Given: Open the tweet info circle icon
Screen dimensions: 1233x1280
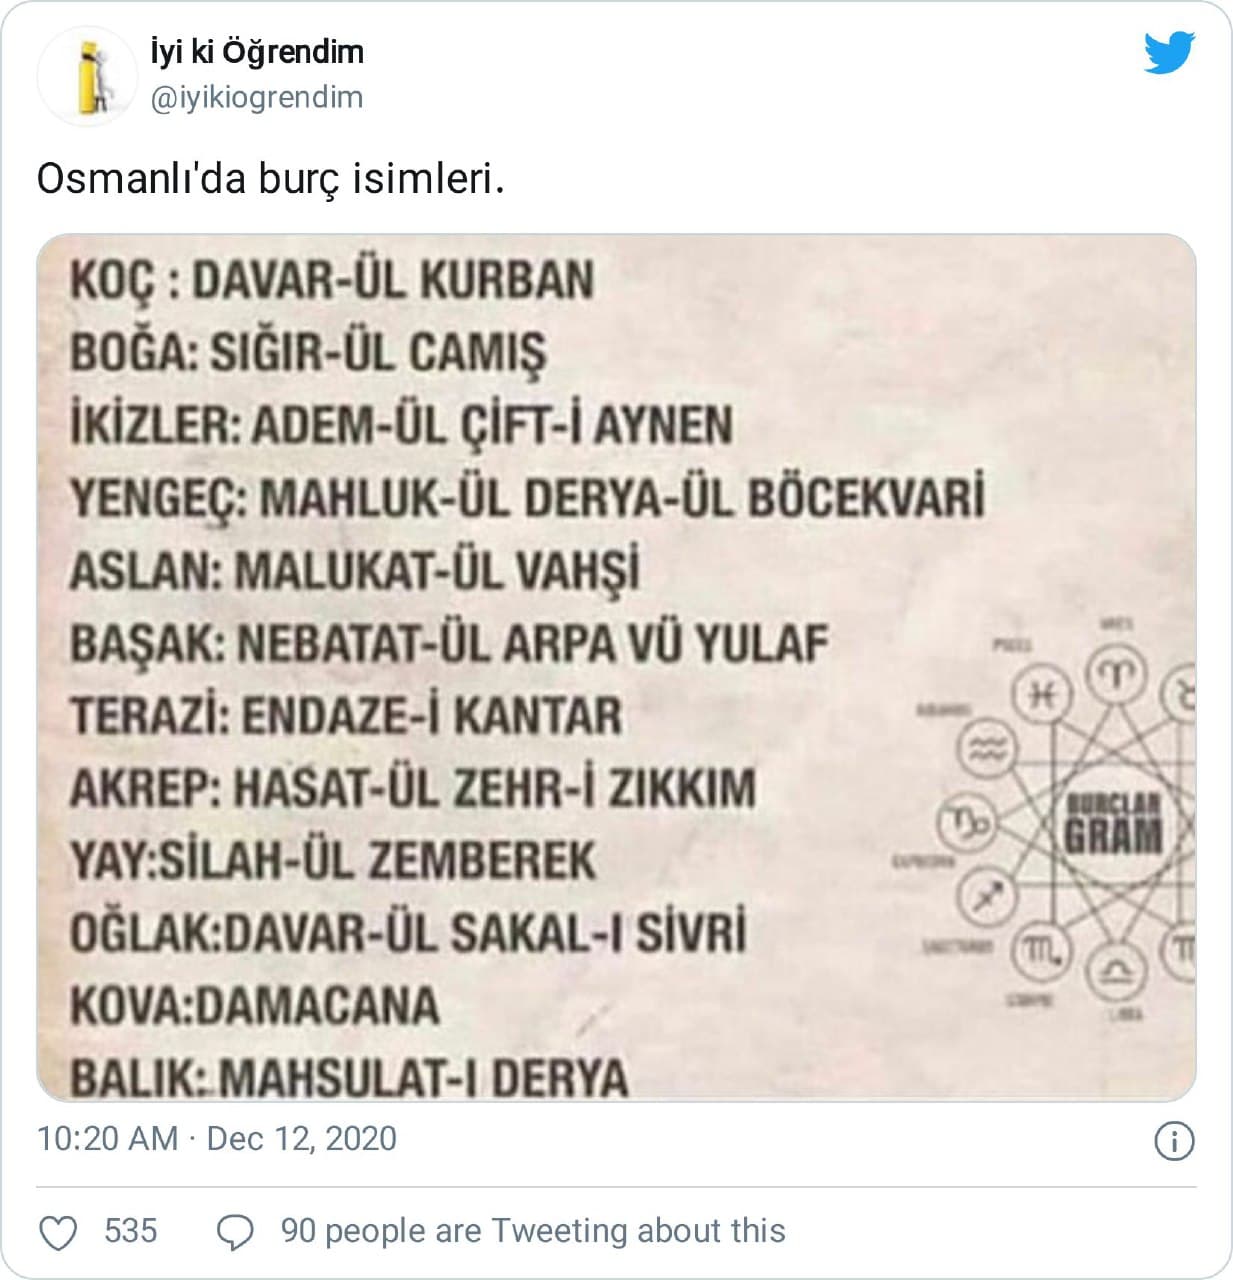Looking at the screenshot, I should coord(1174,1141).
